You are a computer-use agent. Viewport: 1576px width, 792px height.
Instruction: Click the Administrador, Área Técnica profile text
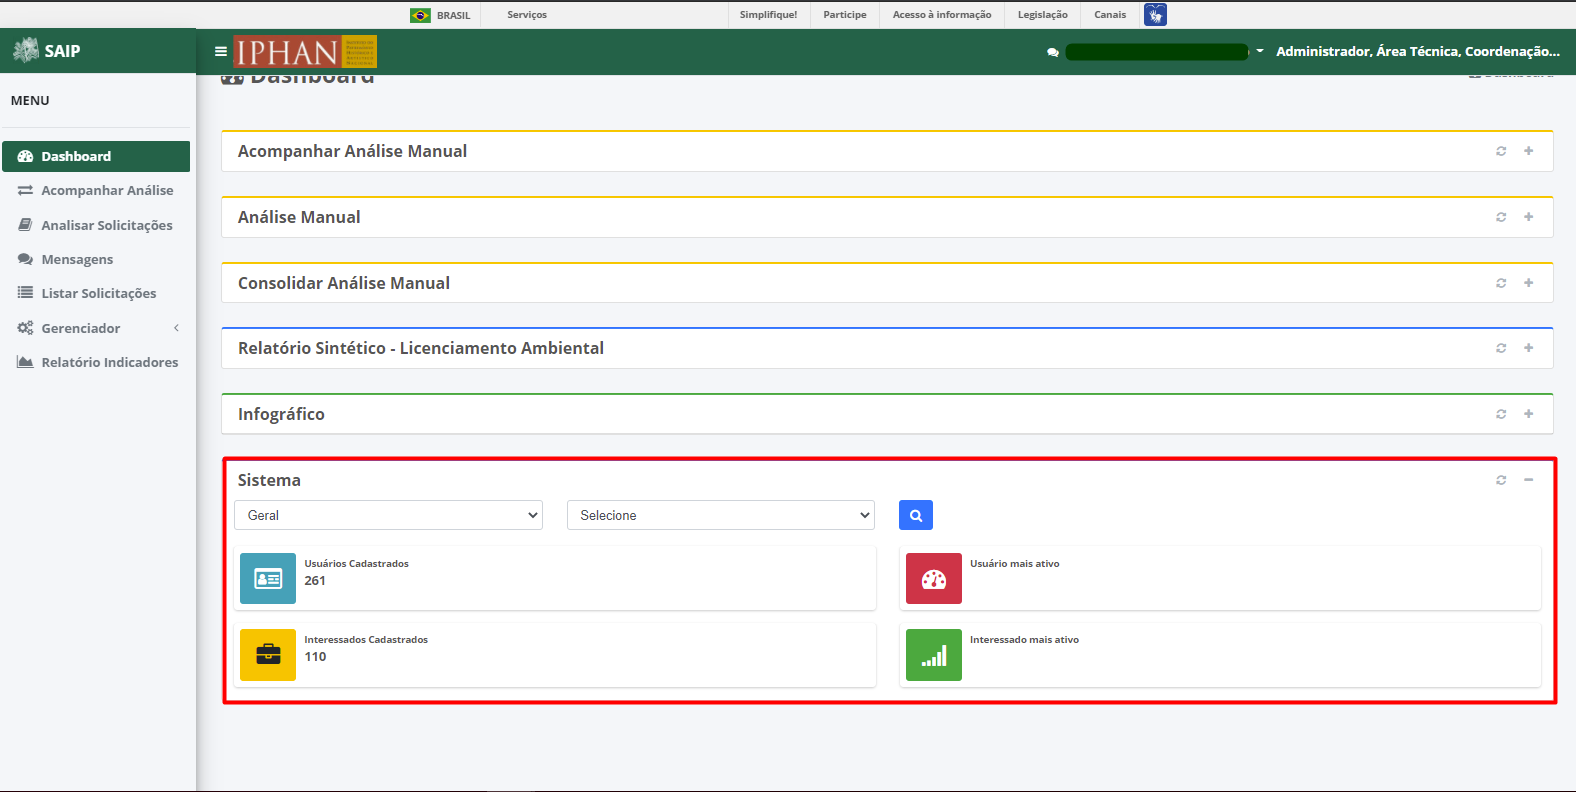tap(1418, 51)
